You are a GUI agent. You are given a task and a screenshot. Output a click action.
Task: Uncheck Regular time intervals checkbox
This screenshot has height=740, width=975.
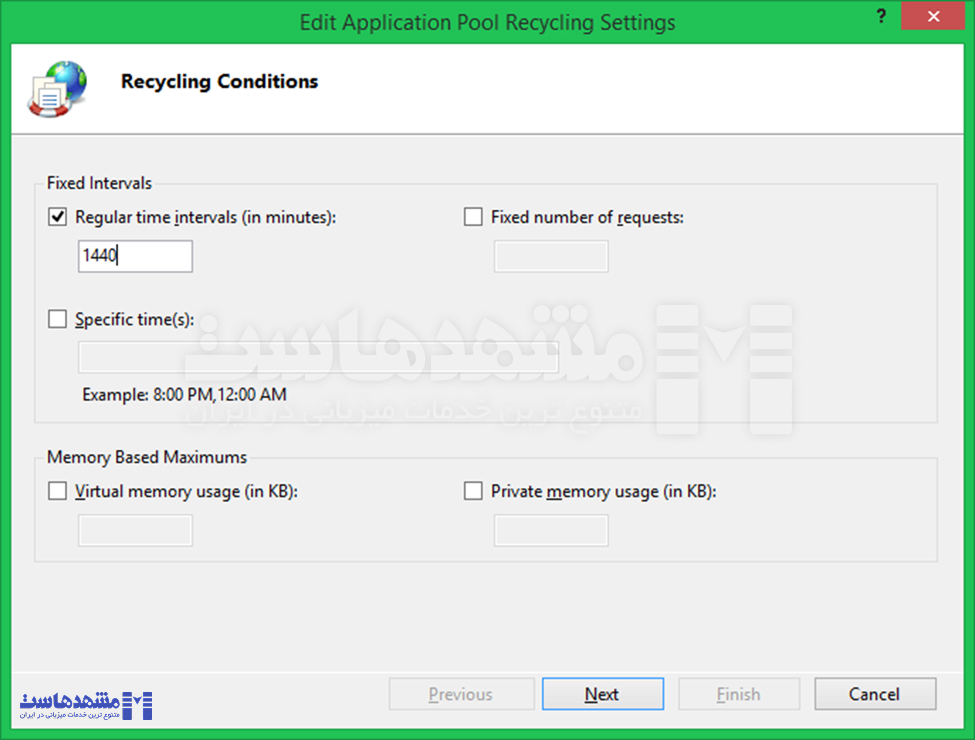[x=57, y=217]
